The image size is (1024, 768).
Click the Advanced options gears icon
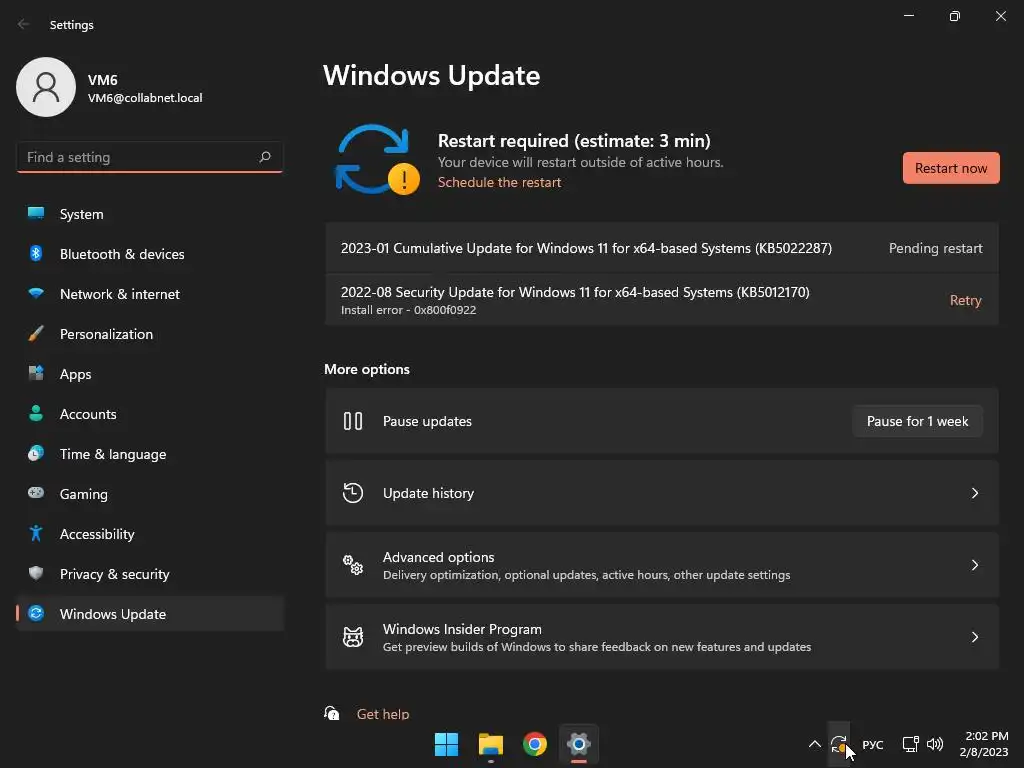(x=353, y=565)
